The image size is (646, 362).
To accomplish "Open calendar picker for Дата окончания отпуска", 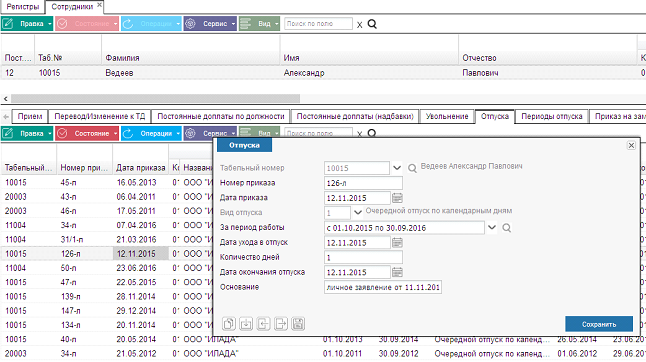I will (x=397, y=272).
